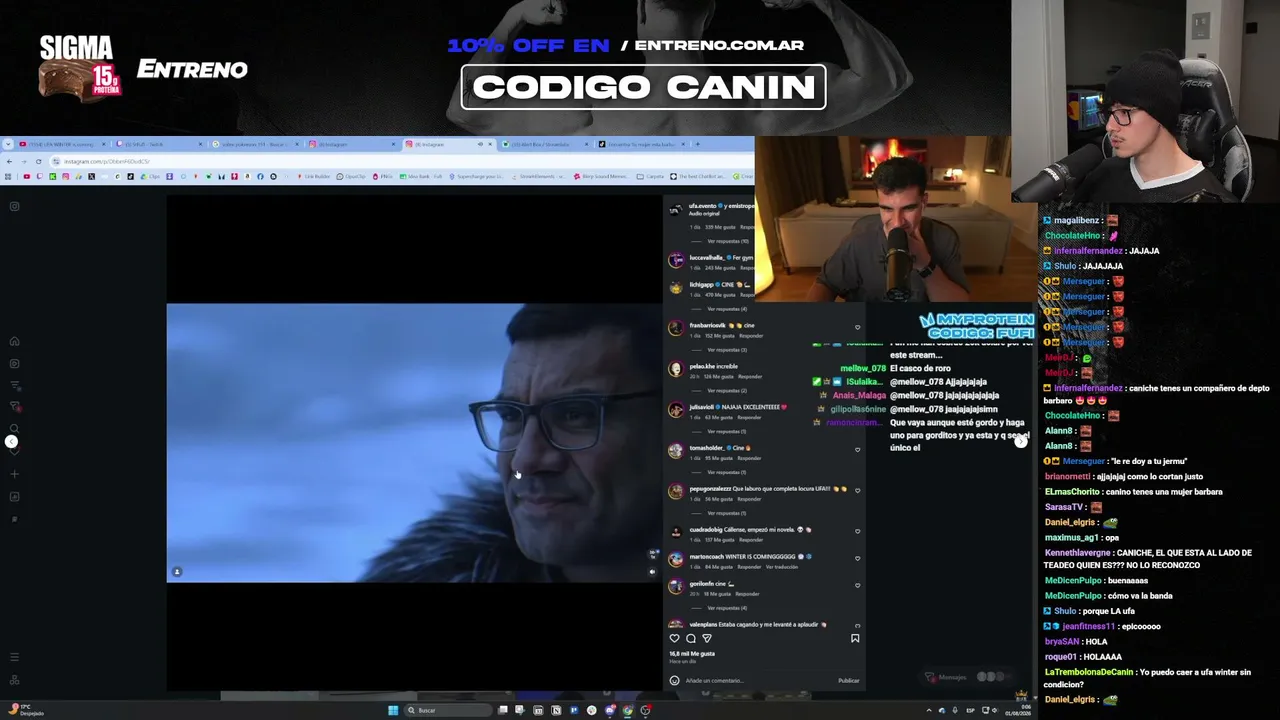Screen dimensions: 1280x720
Task: Reload the page in browser
Action: click(39, 161)
